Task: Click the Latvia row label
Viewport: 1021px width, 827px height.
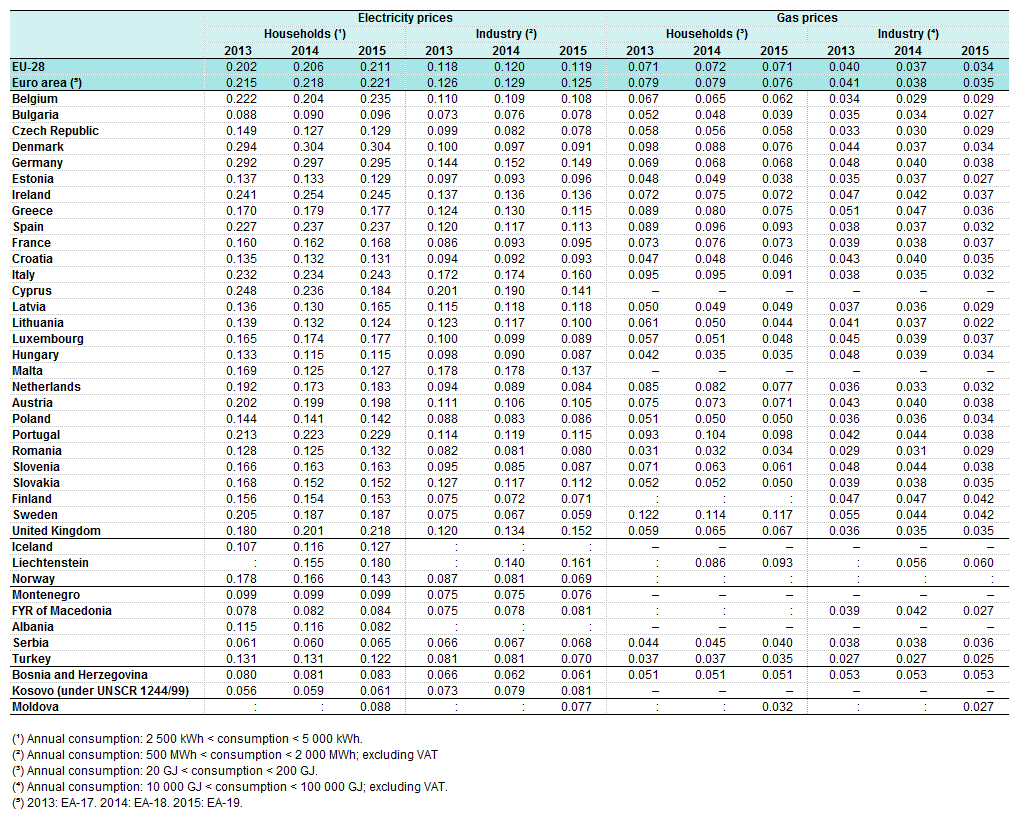Action: 29,307
